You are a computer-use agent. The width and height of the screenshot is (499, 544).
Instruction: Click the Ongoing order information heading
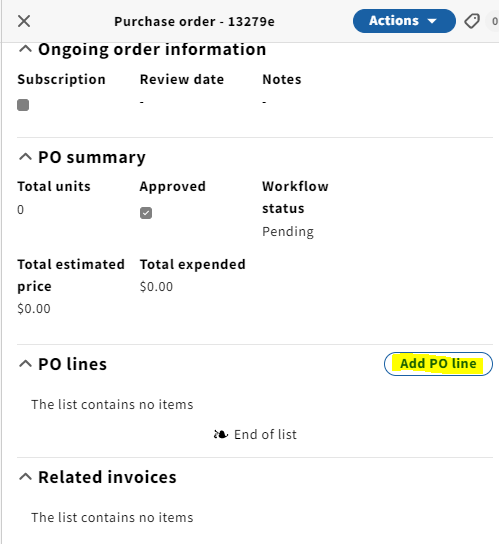coord(152,49)
